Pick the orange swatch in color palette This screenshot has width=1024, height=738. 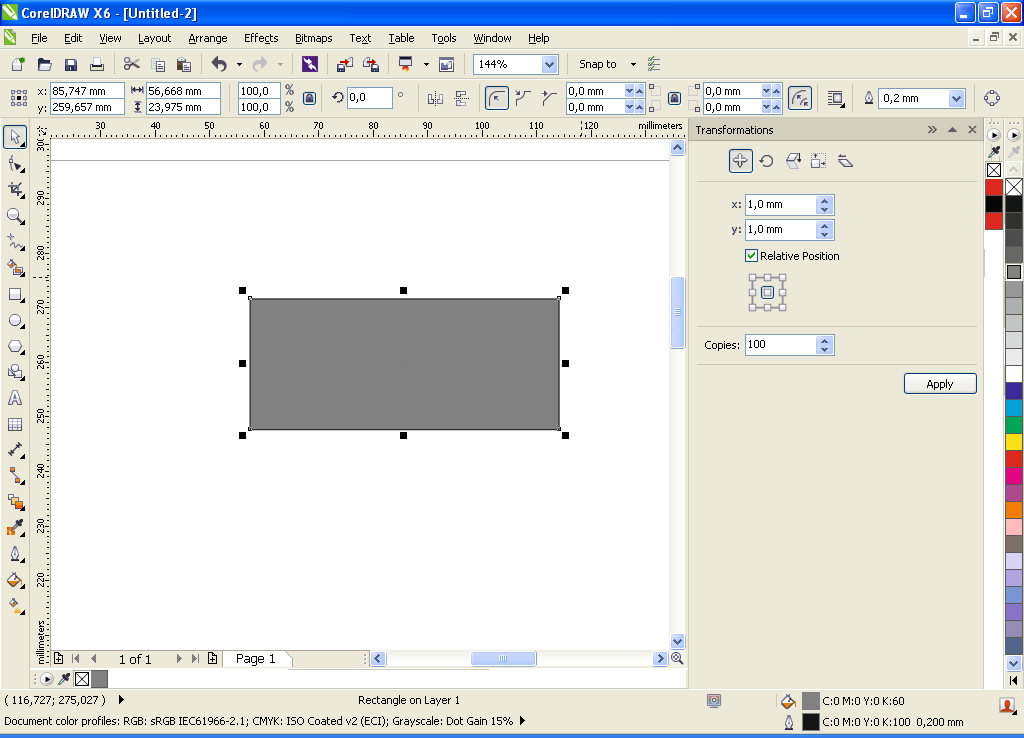point(1014,510)
